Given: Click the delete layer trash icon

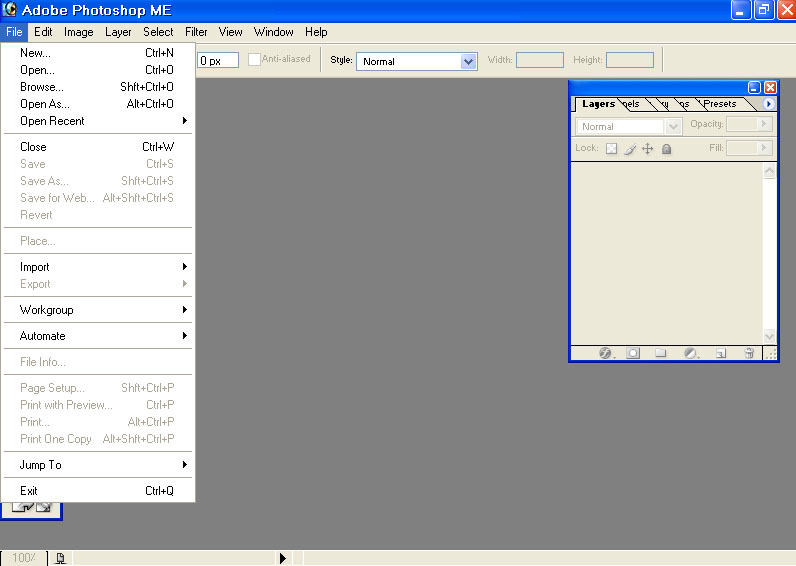Looking at the screenshot, I should (749, 353).
